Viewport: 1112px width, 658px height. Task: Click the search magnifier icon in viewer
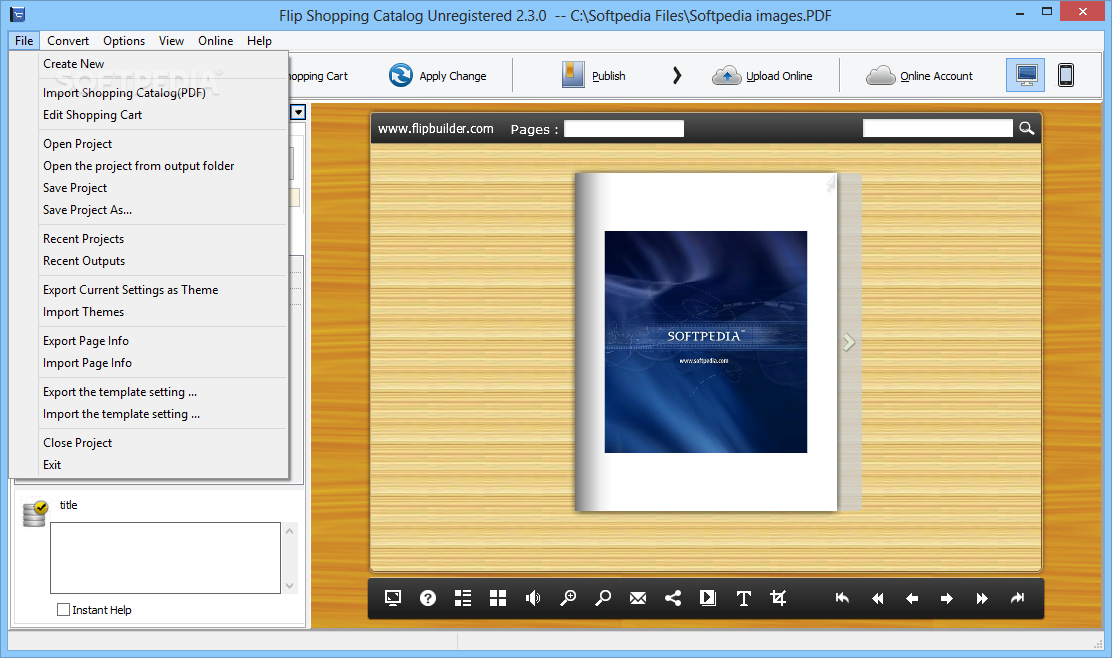click(1026, 128)
